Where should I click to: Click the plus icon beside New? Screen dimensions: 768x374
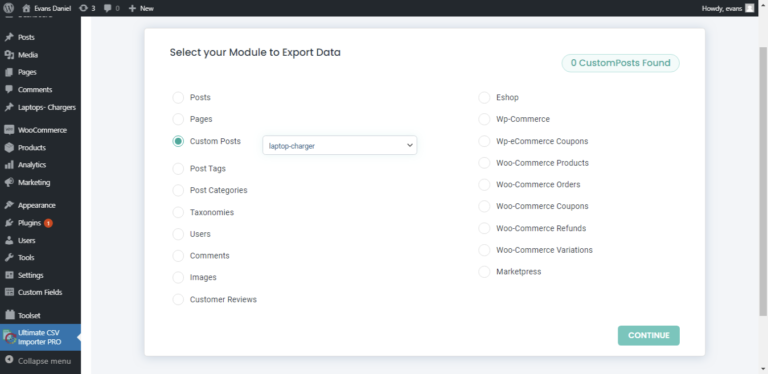(x=132, y=8)
